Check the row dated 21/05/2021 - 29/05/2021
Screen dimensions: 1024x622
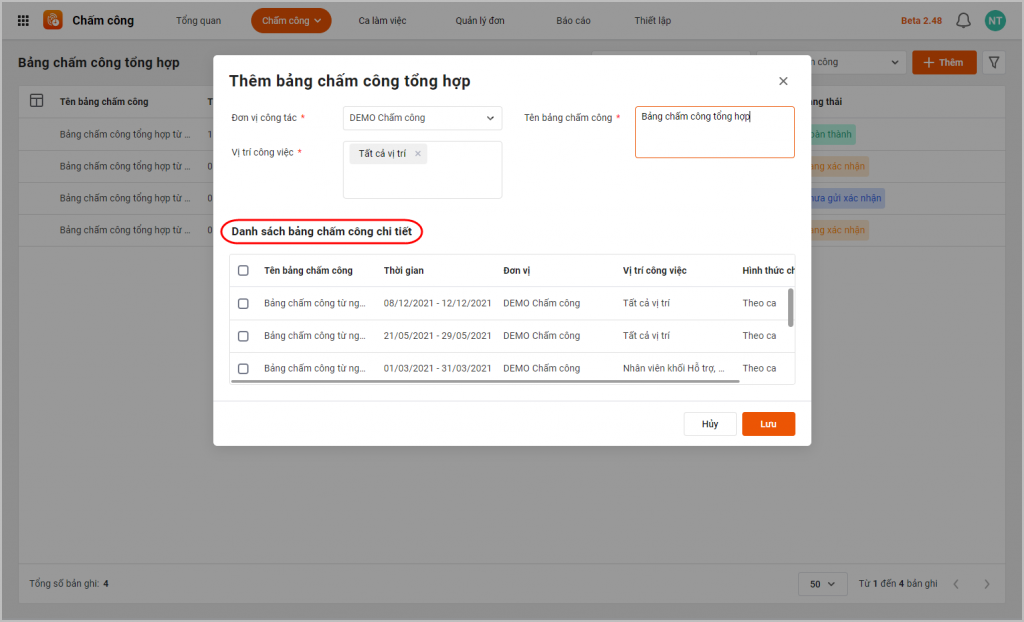click(243, 336)
